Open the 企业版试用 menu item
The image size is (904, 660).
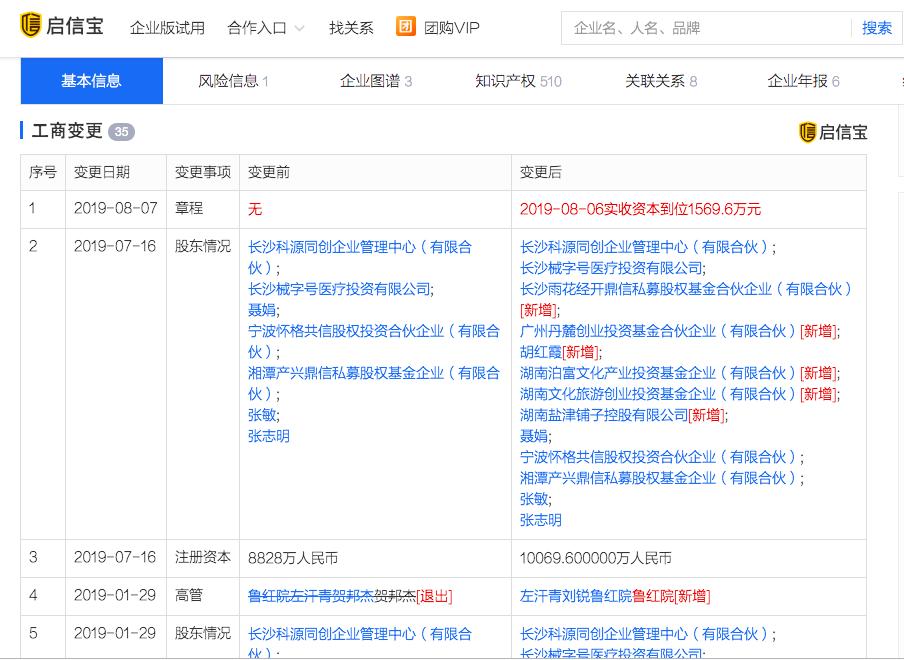click(x=167, y=28)
